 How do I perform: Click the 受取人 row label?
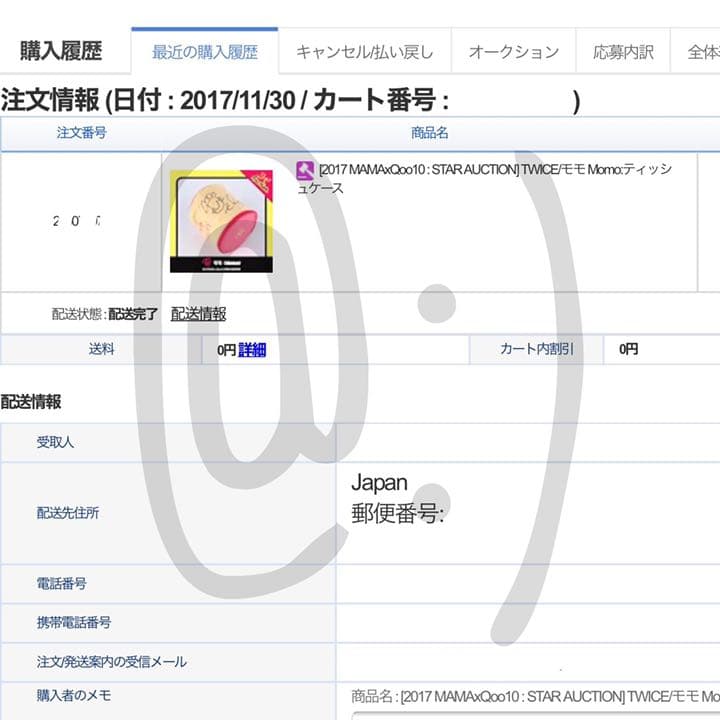(x=55, y=442)
